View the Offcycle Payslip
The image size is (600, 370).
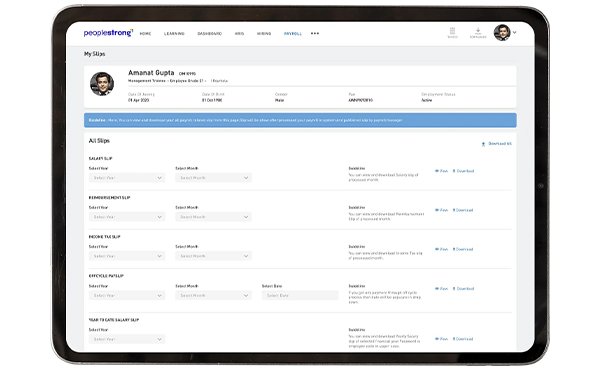pos(441,289)
